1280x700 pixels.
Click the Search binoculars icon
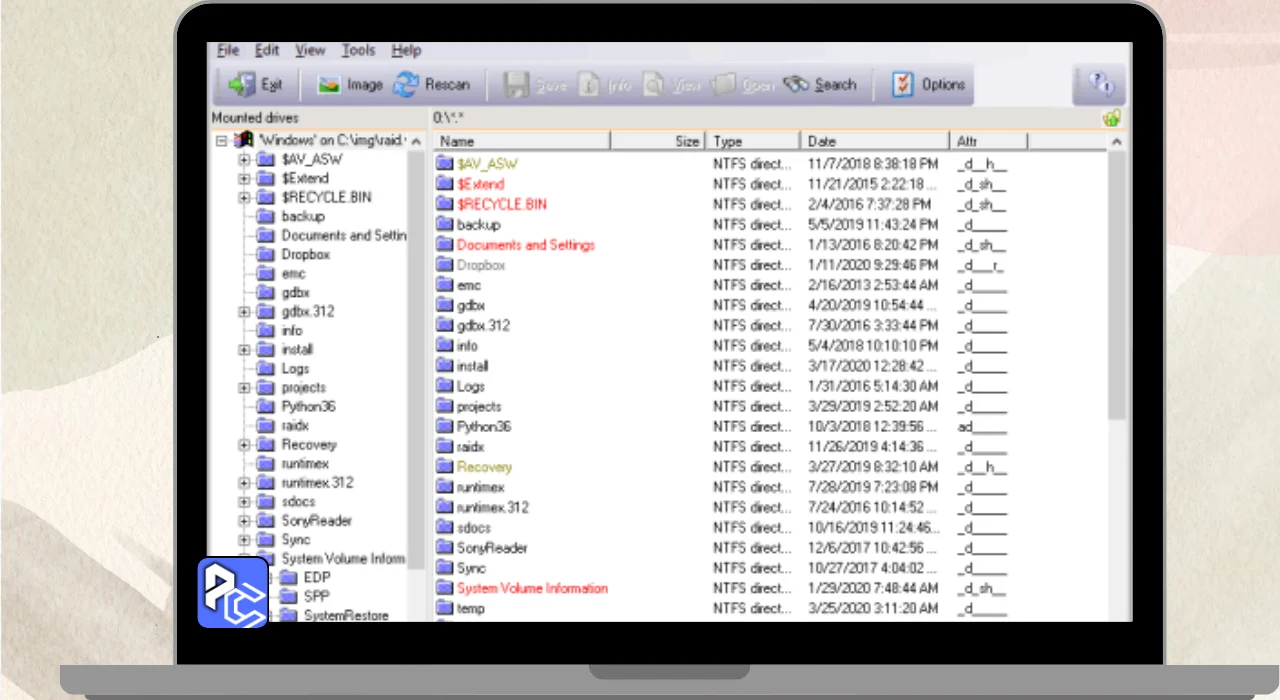click(x=796, y=85)
